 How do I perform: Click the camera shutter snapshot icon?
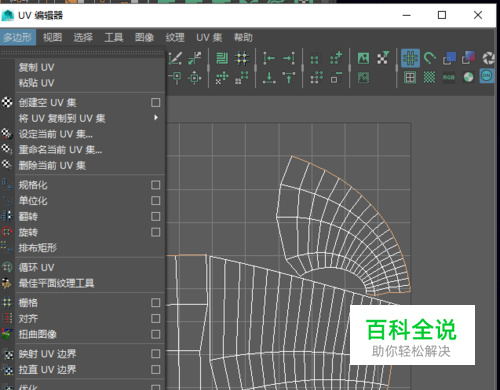(489, 58)
